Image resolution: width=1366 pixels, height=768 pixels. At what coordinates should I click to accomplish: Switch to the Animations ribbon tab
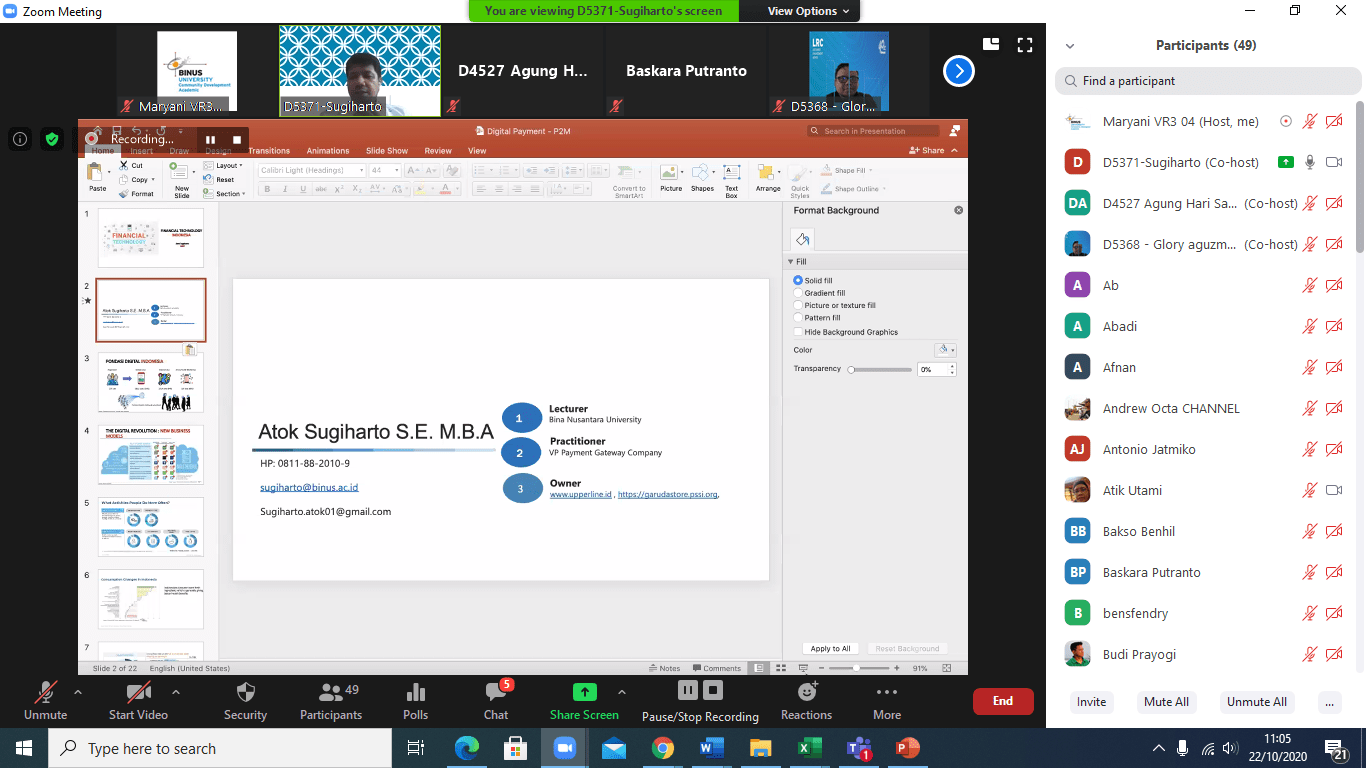point(328,151)
